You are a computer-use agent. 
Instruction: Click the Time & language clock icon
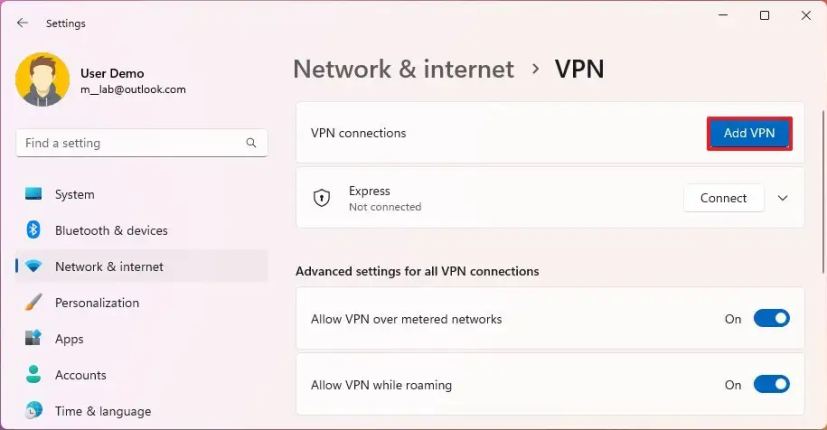(x=34, y=411)
